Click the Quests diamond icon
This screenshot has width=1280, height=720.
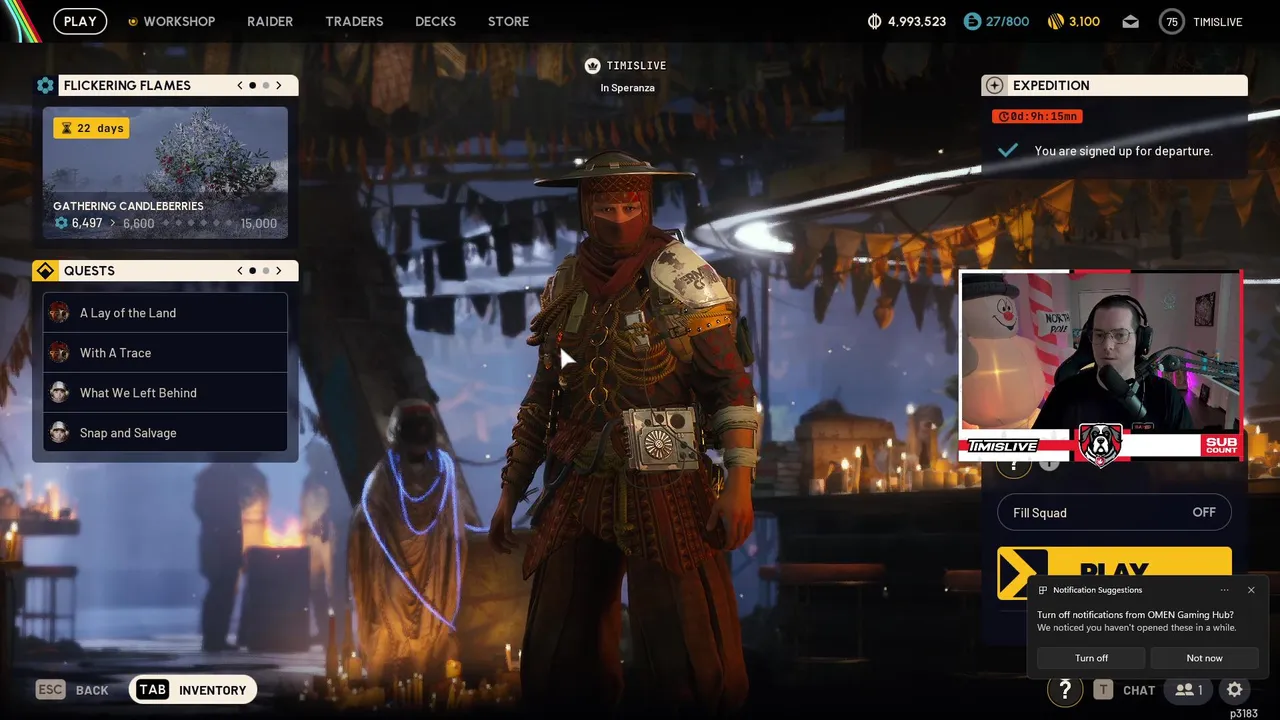click(x=45, y=271)
